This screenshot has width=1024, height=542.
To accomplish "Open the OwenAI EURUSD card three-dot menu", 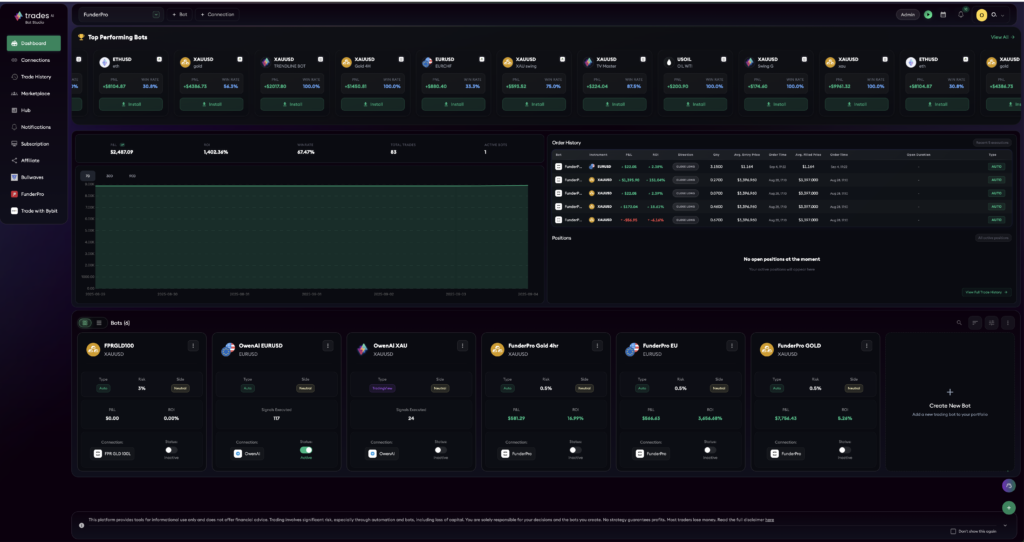I will click(328, 345).
